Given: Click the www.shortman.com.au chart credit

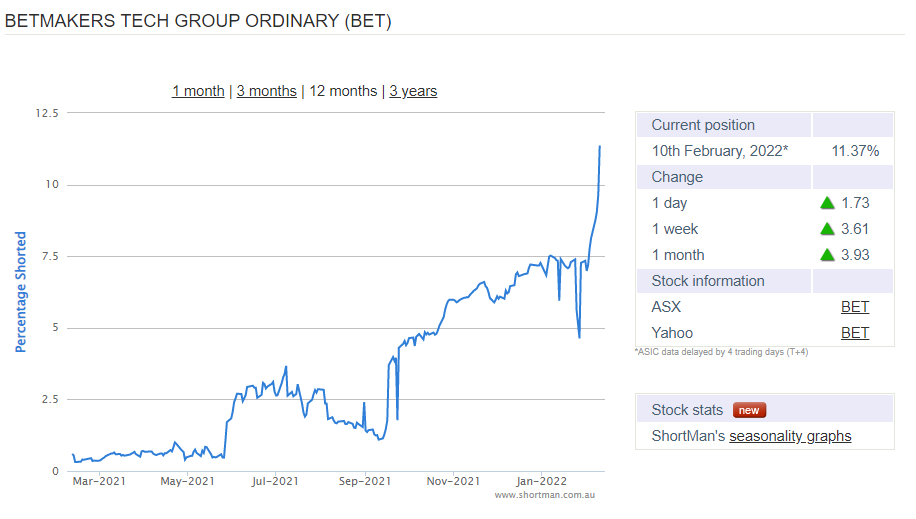Looking at the screenshot, I should (544, 495).
